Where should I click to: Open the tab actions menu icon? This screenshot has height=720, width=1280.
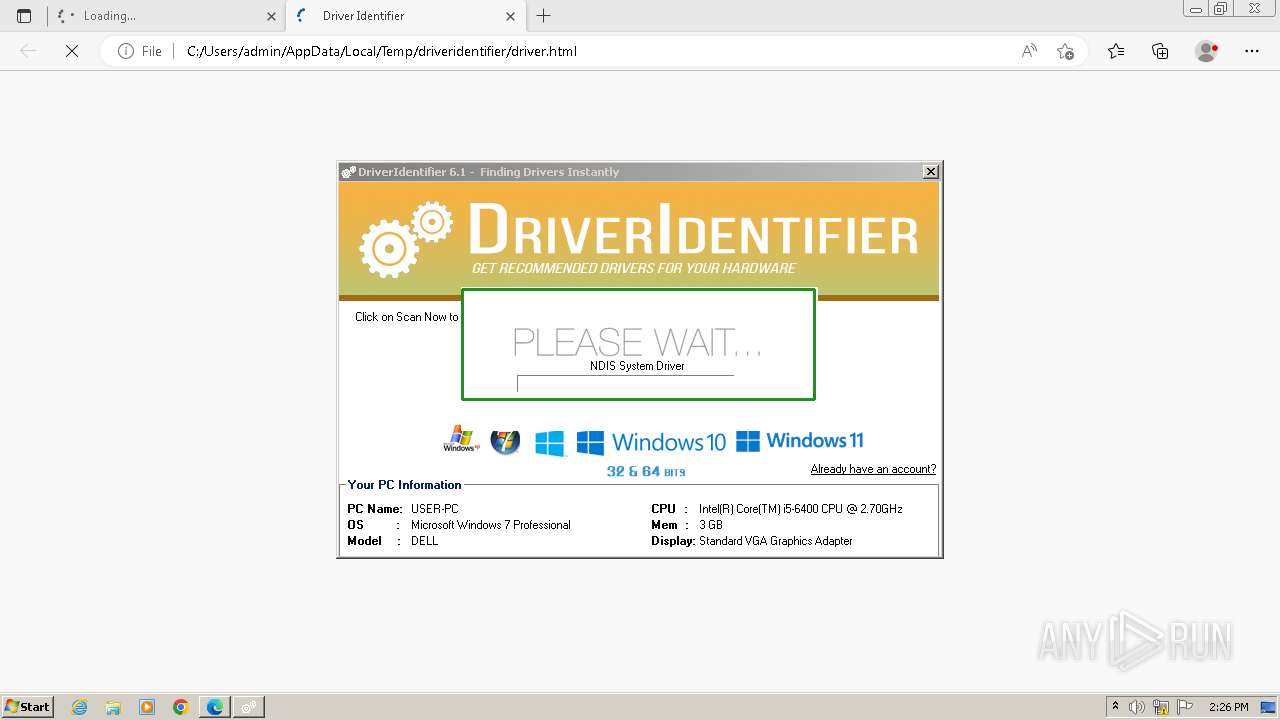pos(24,16)
